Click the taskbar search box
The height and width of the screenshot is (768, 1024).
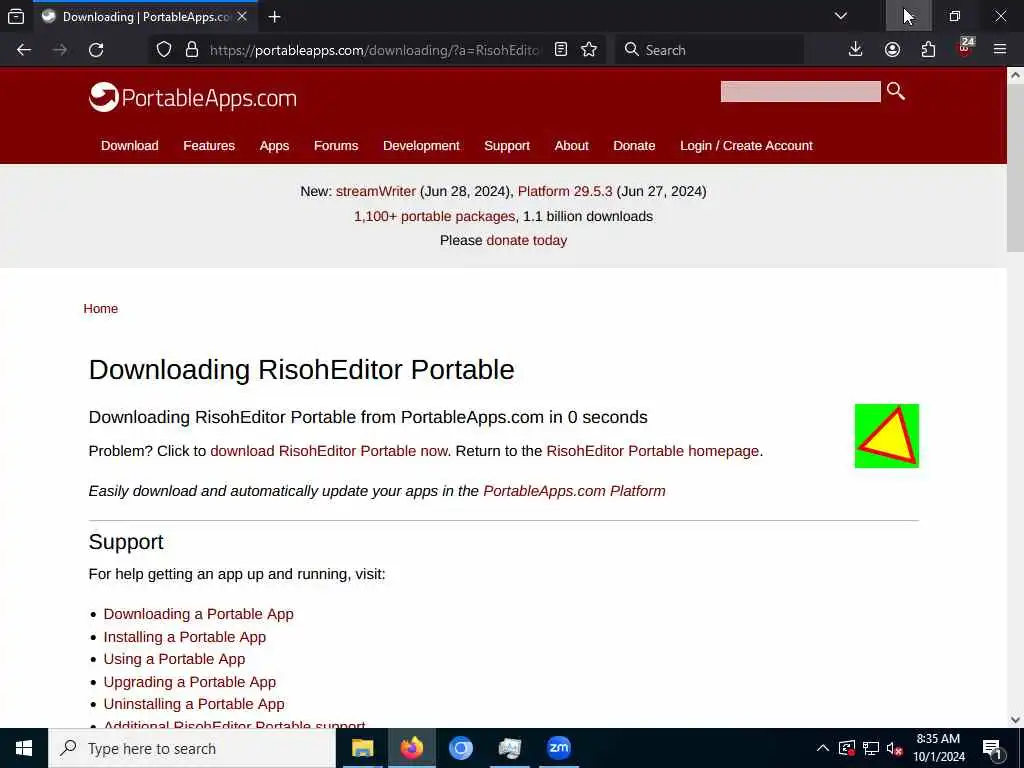[192, 748]
